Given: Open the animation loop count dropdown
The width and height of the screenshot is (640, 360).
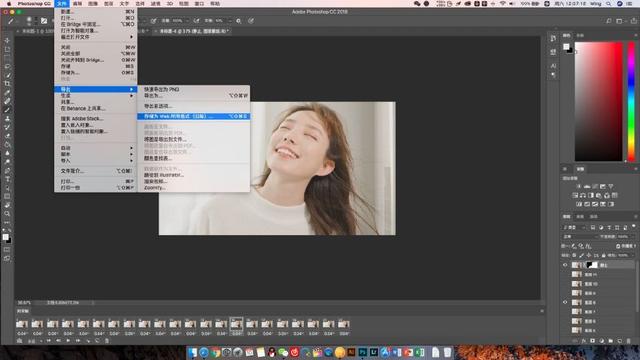Looking at the screenshot, I should (34, 341).
